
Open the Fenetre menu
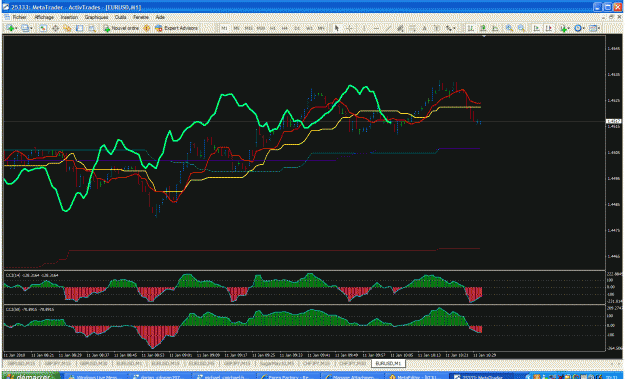(141, 17)
